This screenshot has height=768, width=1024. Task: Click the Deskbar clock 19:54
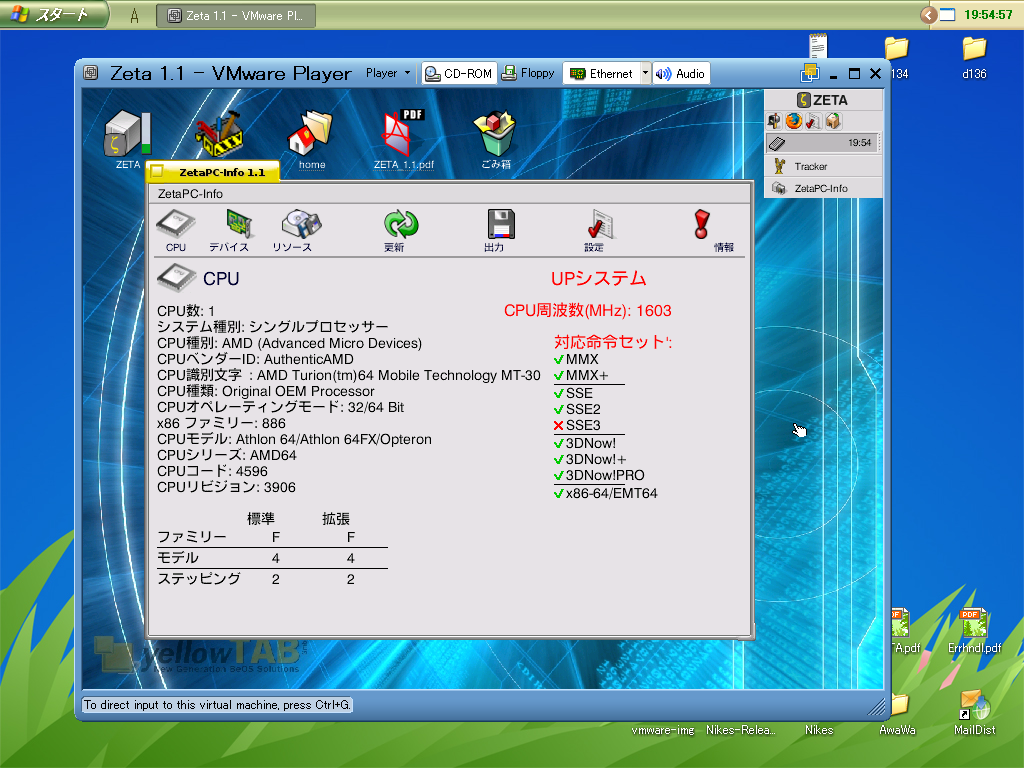pos(859,143)
